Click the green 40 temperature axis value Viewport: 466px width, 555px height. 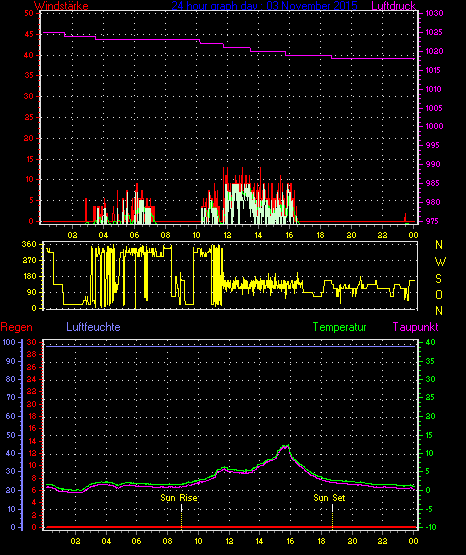pyautogui.click(x=430, y=342)
